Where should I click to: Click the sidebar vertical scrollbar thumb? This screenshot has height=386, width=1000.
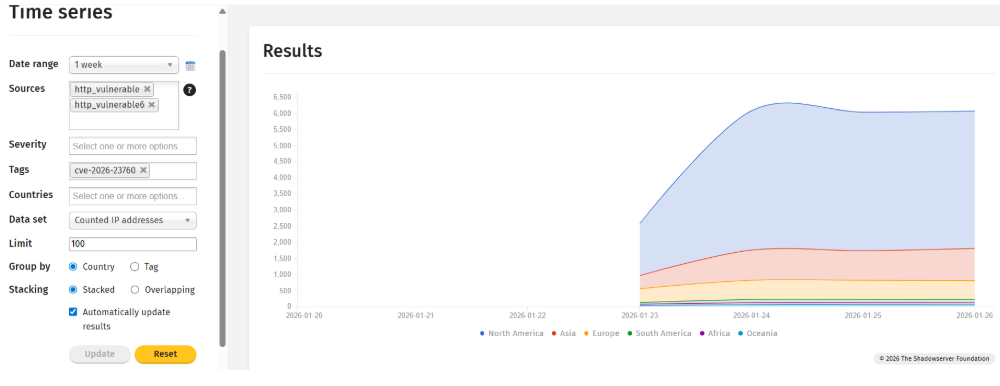click(223, 198)
